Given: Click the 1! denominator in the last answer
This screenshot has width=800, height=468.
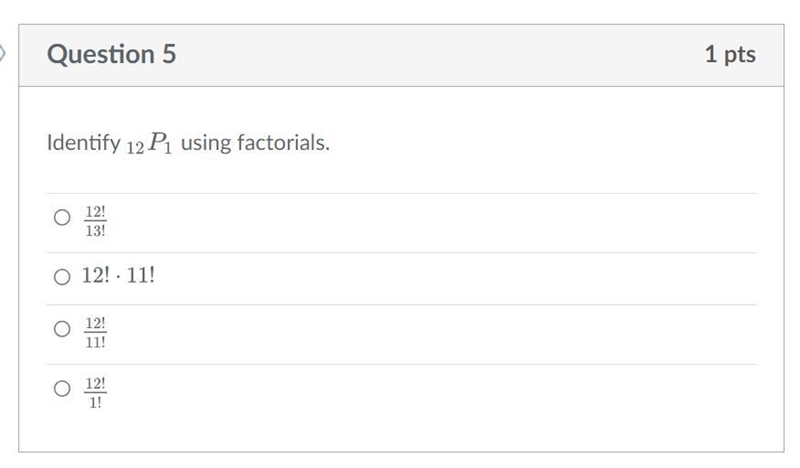Looking at the screenshot, I should point(95,403).
